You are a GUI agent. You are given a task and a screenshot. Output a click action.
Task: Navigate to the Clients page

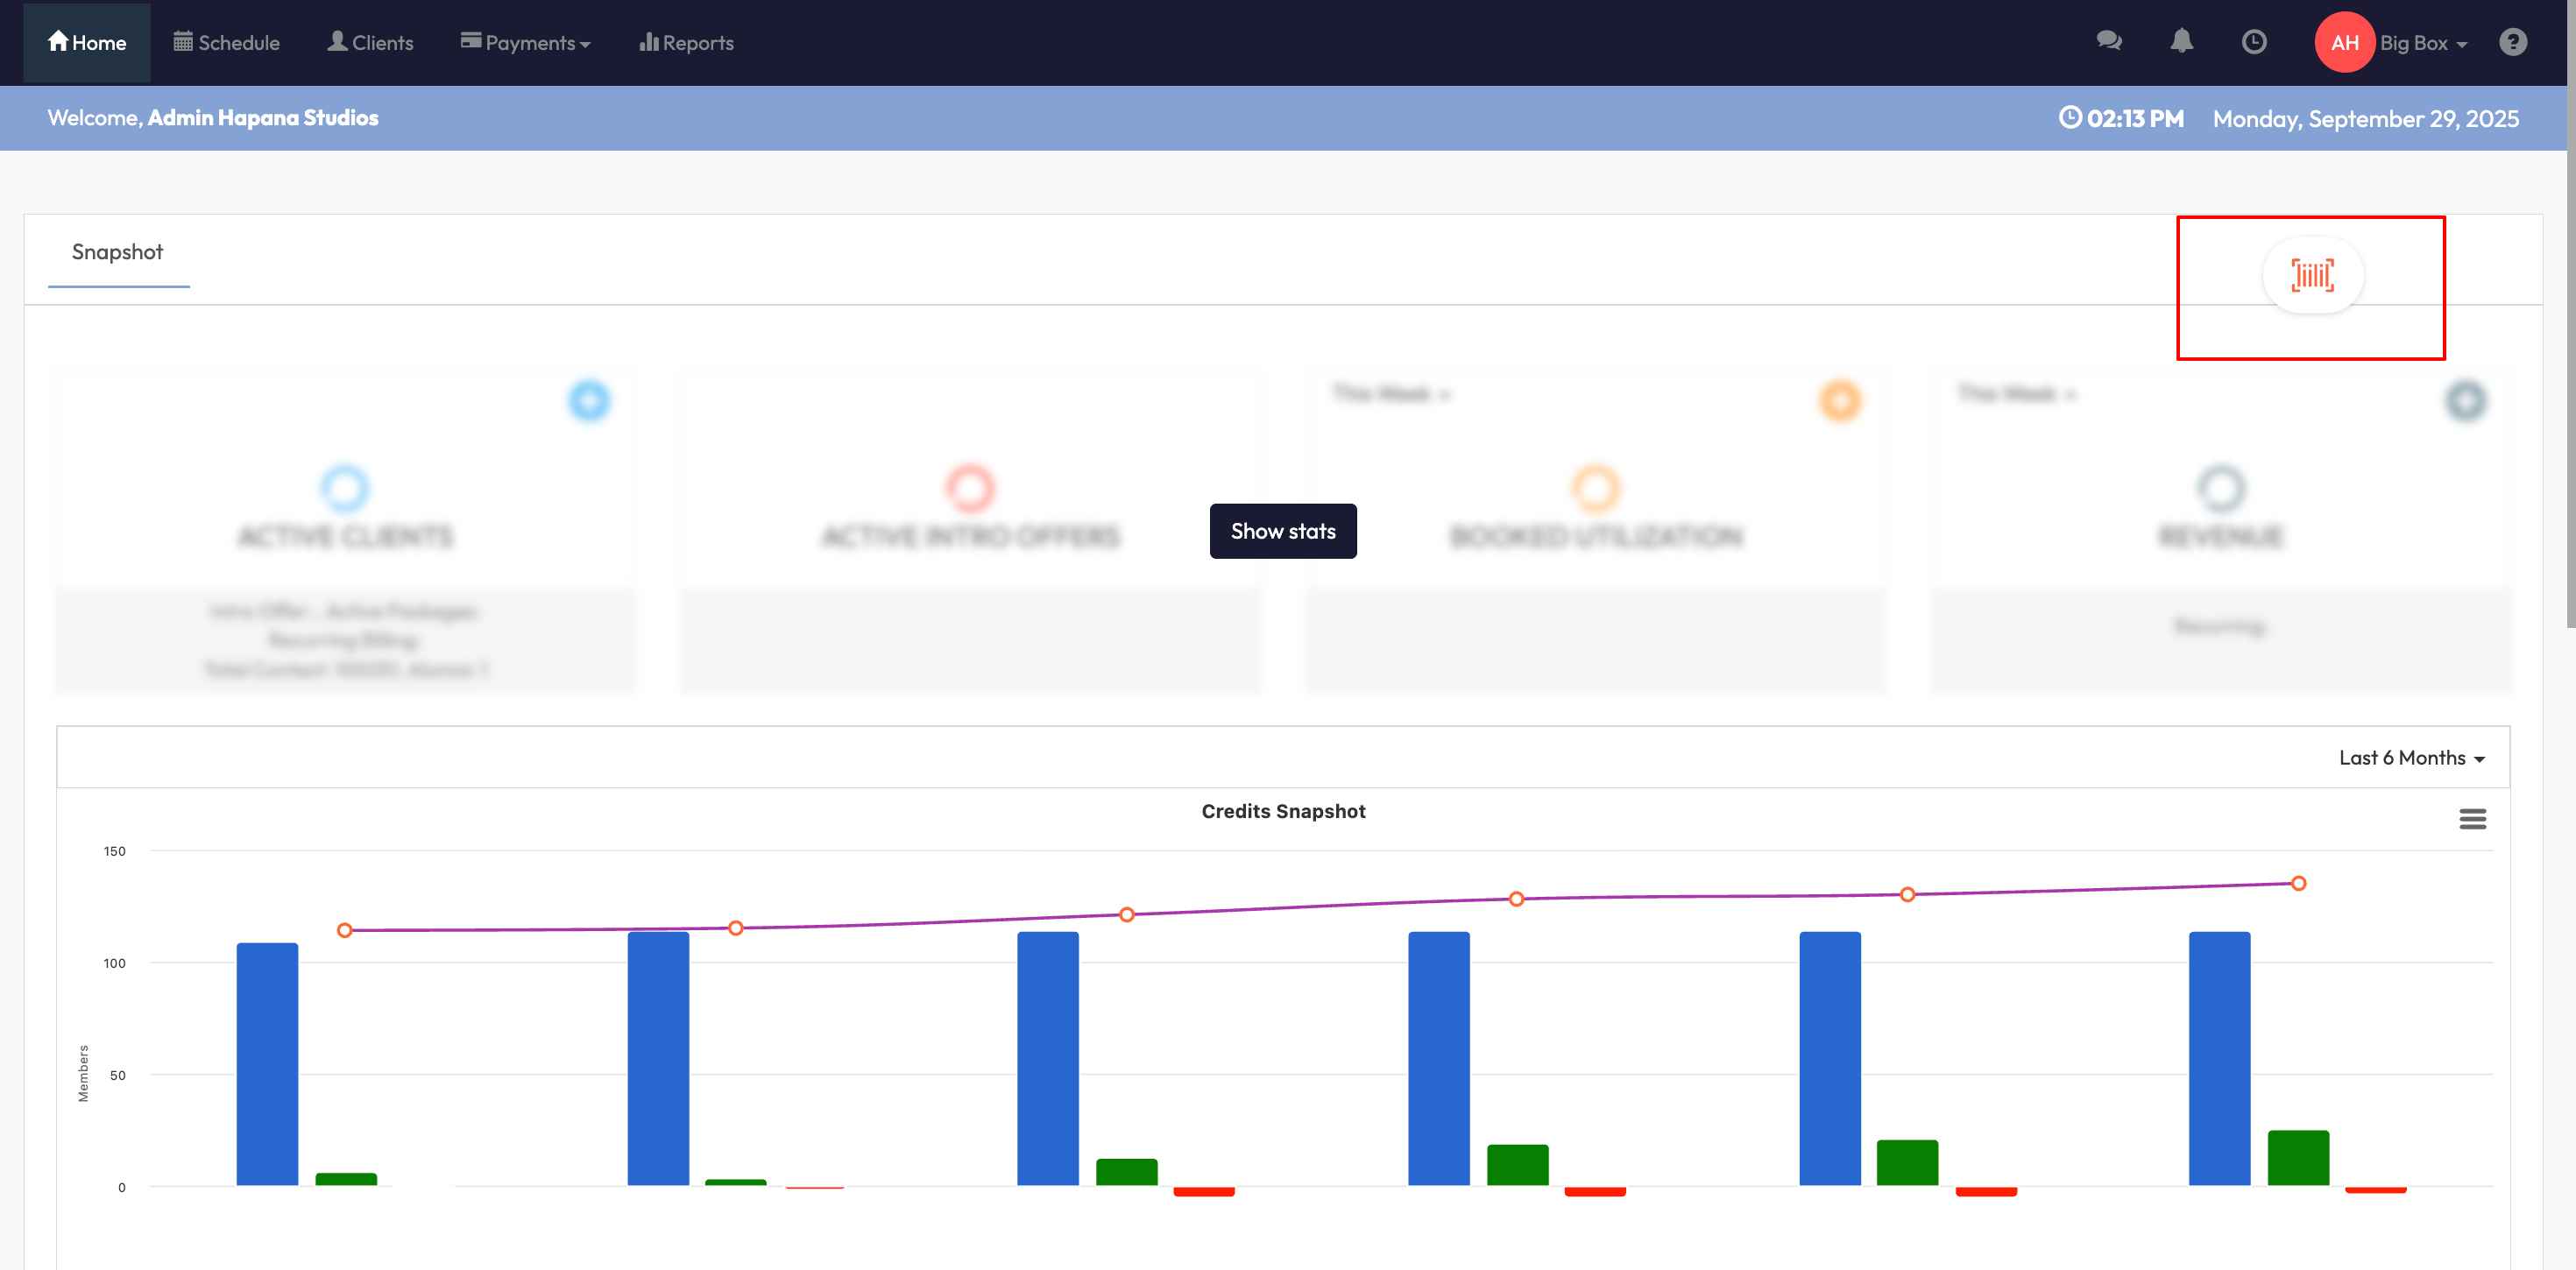point(370,43)
